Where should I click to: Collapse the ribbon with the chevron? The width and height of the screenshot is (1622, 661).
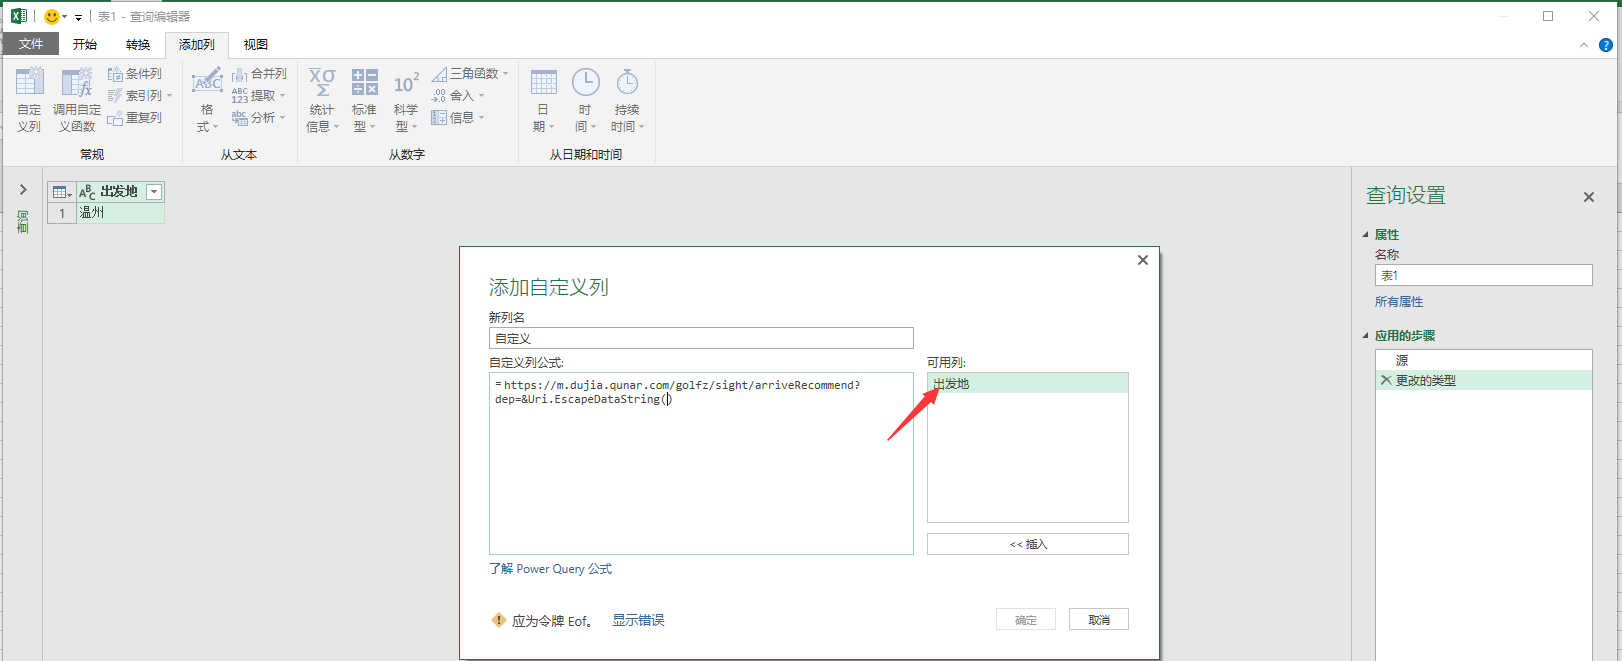(x=1584, y=45)
